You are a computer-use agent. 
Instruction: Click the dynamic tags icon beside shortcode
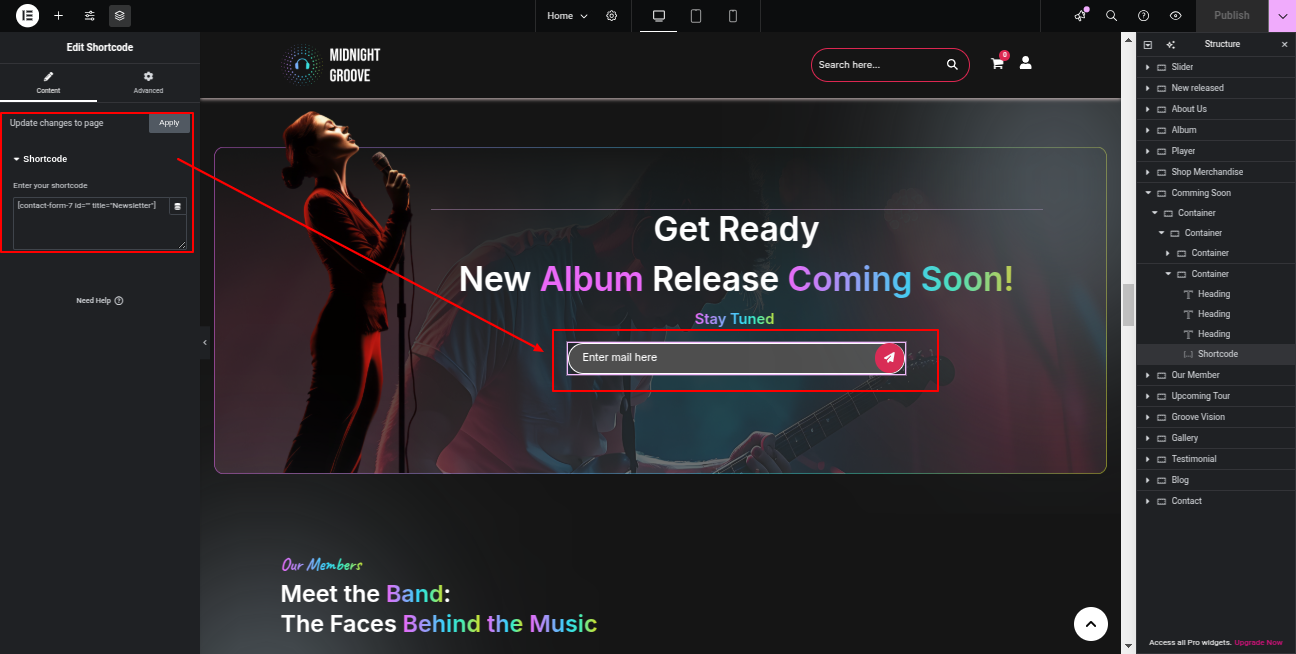click(178, 206)
